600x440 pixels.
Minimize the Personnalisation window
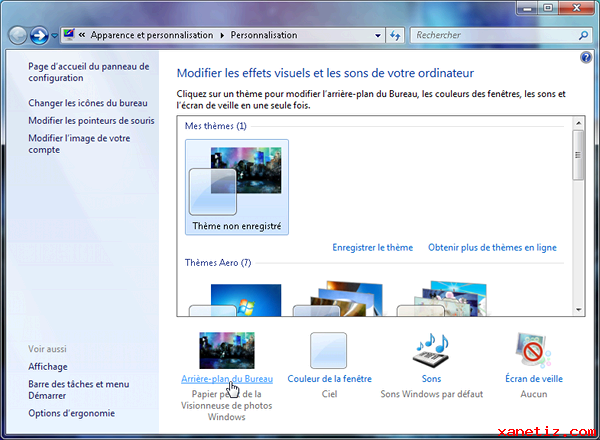click(527, 8)
